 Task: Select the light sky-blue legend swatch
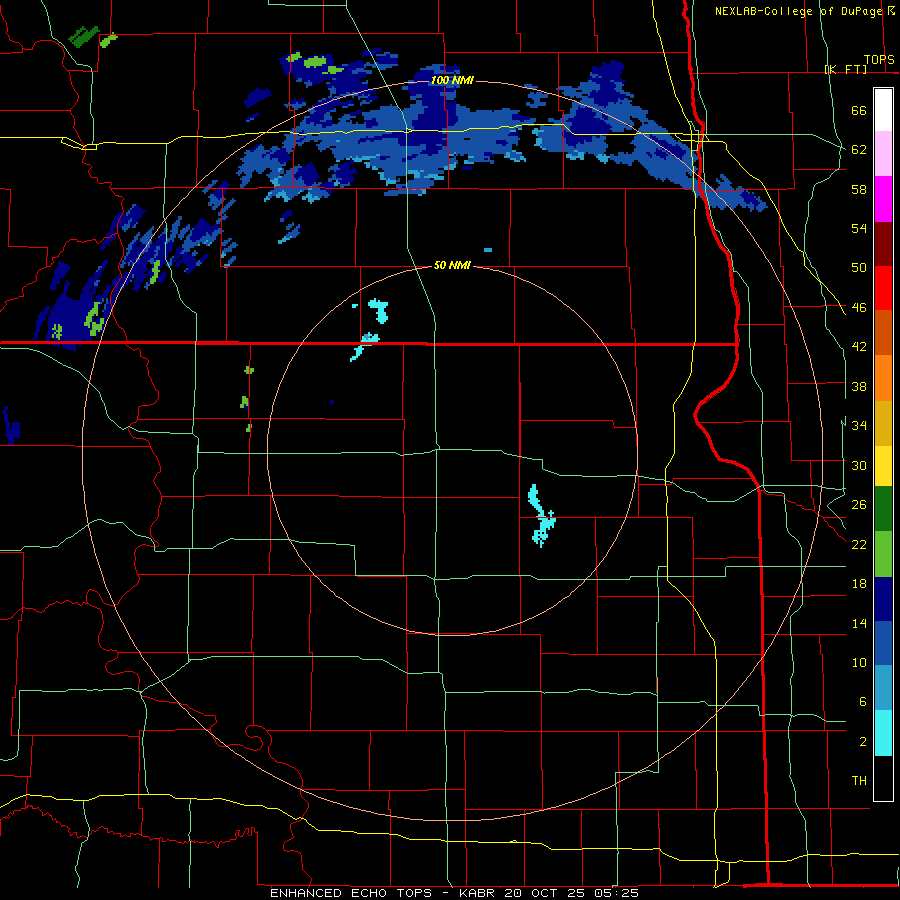tap(883, 688)
